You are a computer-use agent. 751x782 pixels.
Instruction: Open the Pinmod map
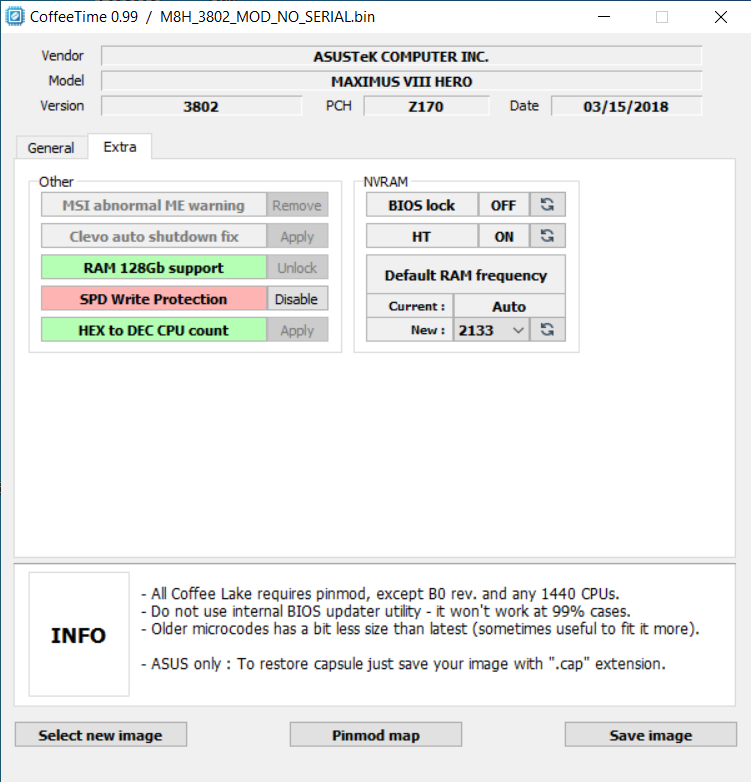[376, 735]
